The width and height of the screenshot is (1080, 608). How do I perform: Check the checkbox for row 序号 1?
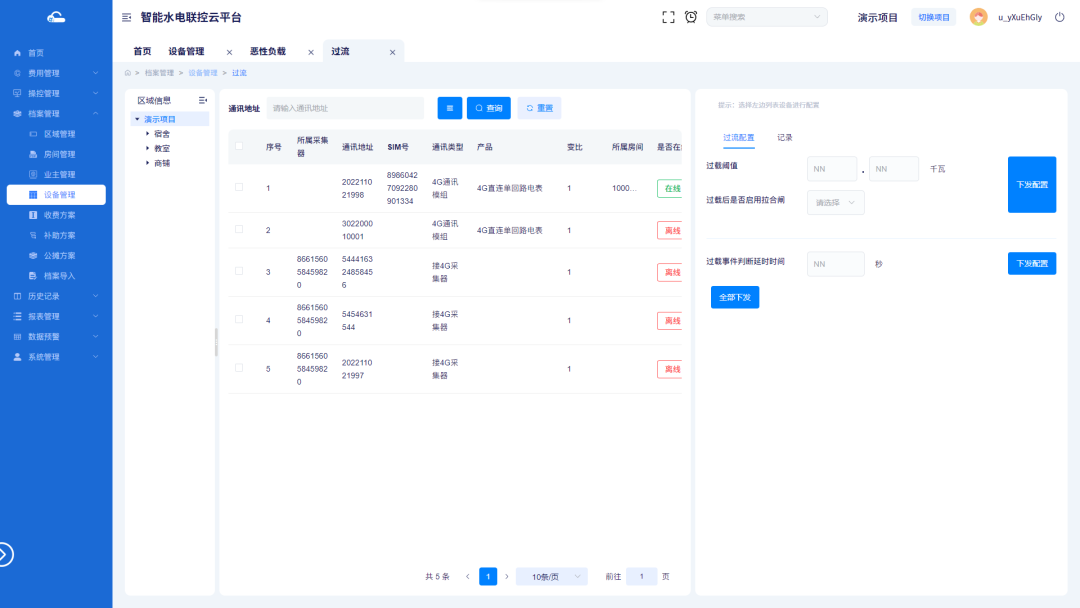238,187
